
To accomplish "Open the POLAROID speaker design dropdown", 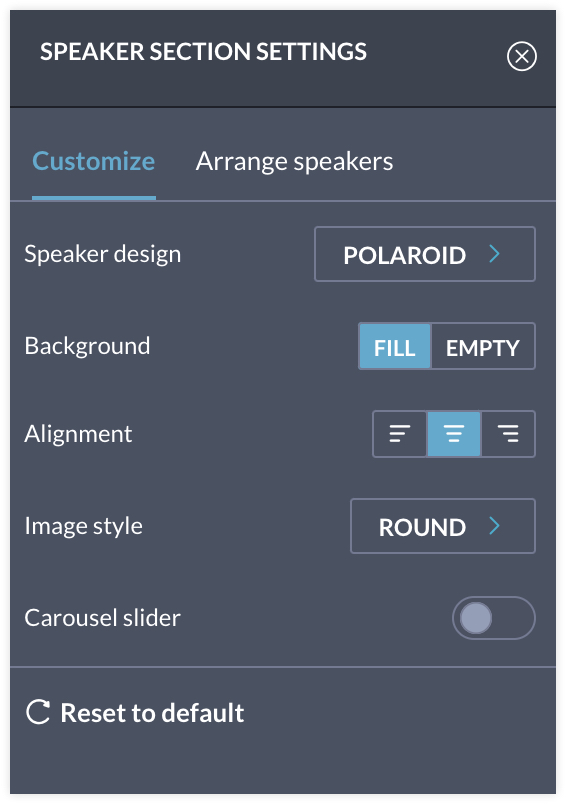I will point(424,254).
